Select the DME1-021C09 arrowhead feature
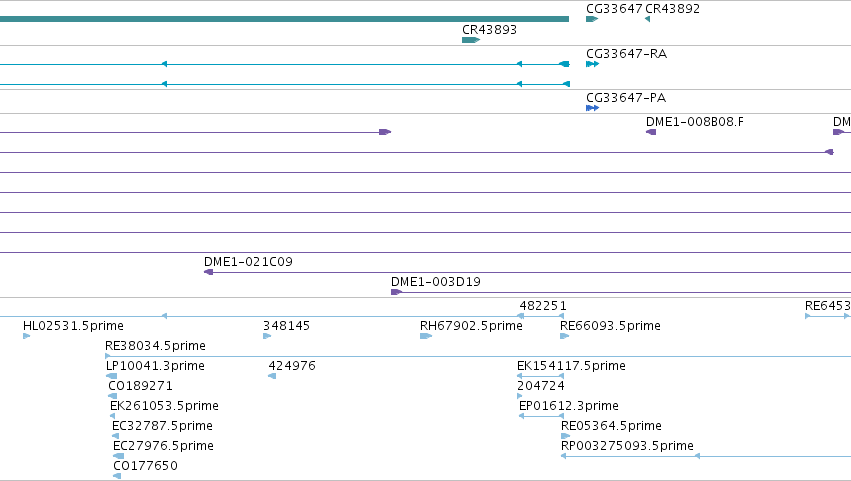This screenshot has width=851, height=481. click(208, 272)
